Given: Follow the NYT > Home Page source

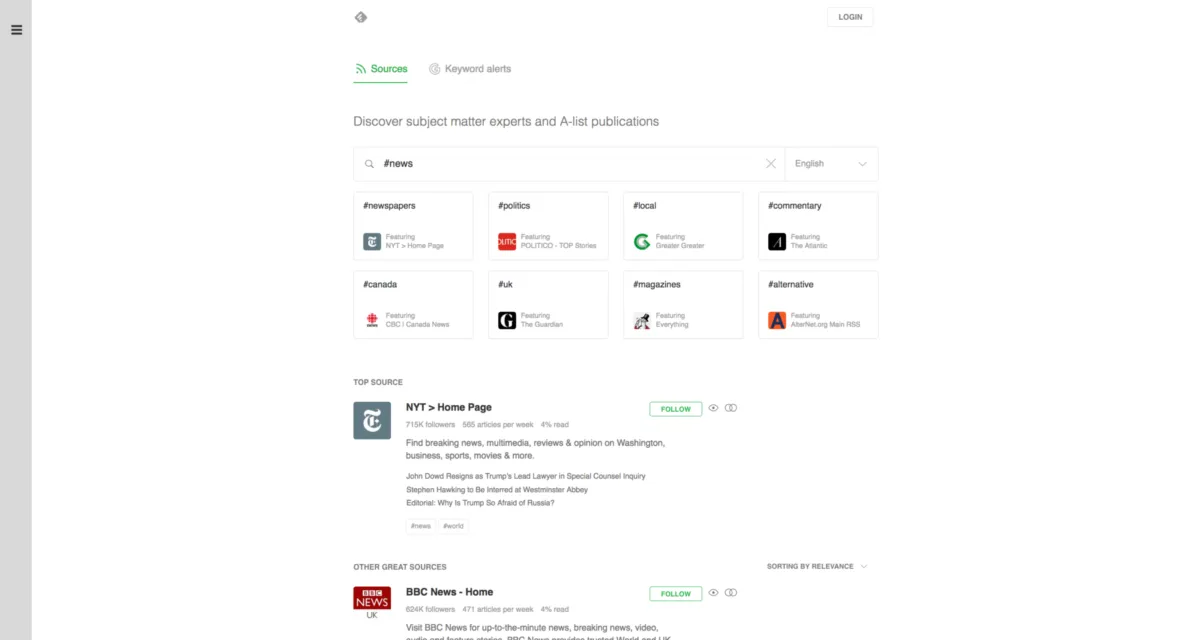Looking at the screenshot, I should pyautogui.click(x=675, y=409).
